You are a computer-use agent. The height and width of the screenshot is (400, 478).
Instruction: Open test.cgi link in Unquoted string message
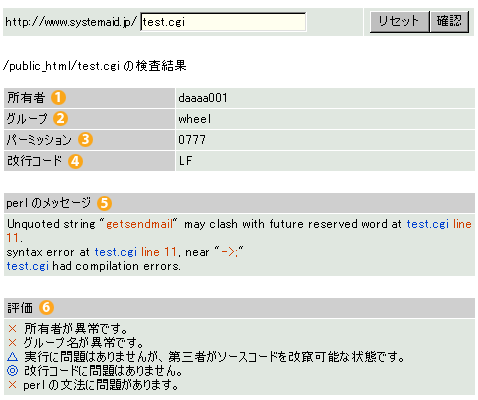[428, 224]
